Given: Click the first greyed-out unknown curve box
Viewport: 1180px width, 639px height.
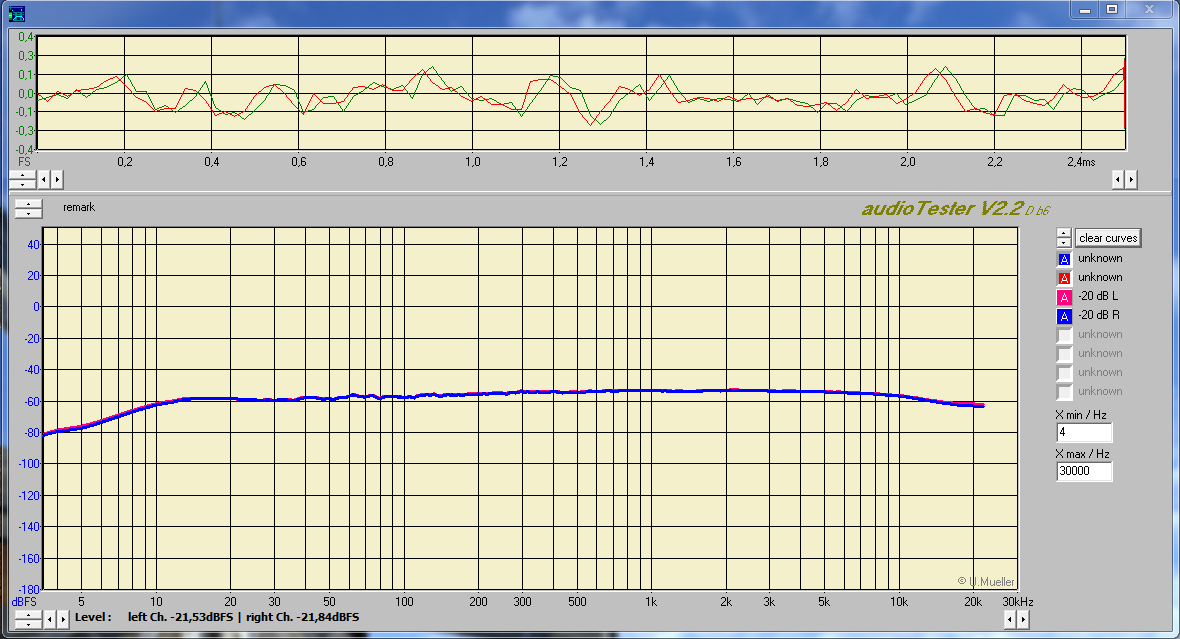Looking at the screenshot, I should click(x=1064, y=335).
